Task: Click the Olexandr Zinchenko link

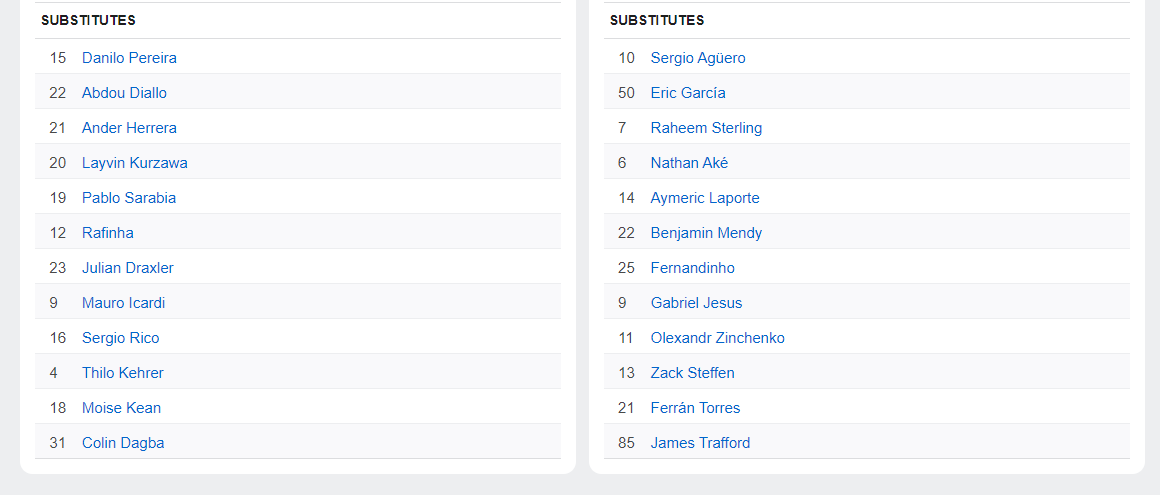Action: point(717,338)
